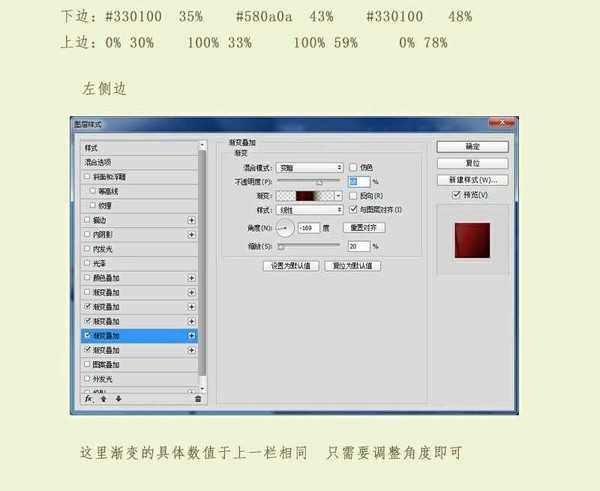The height and width of the screenshot is (491, 600).
Task: Click the 确定 button
Action: [473, 147]
